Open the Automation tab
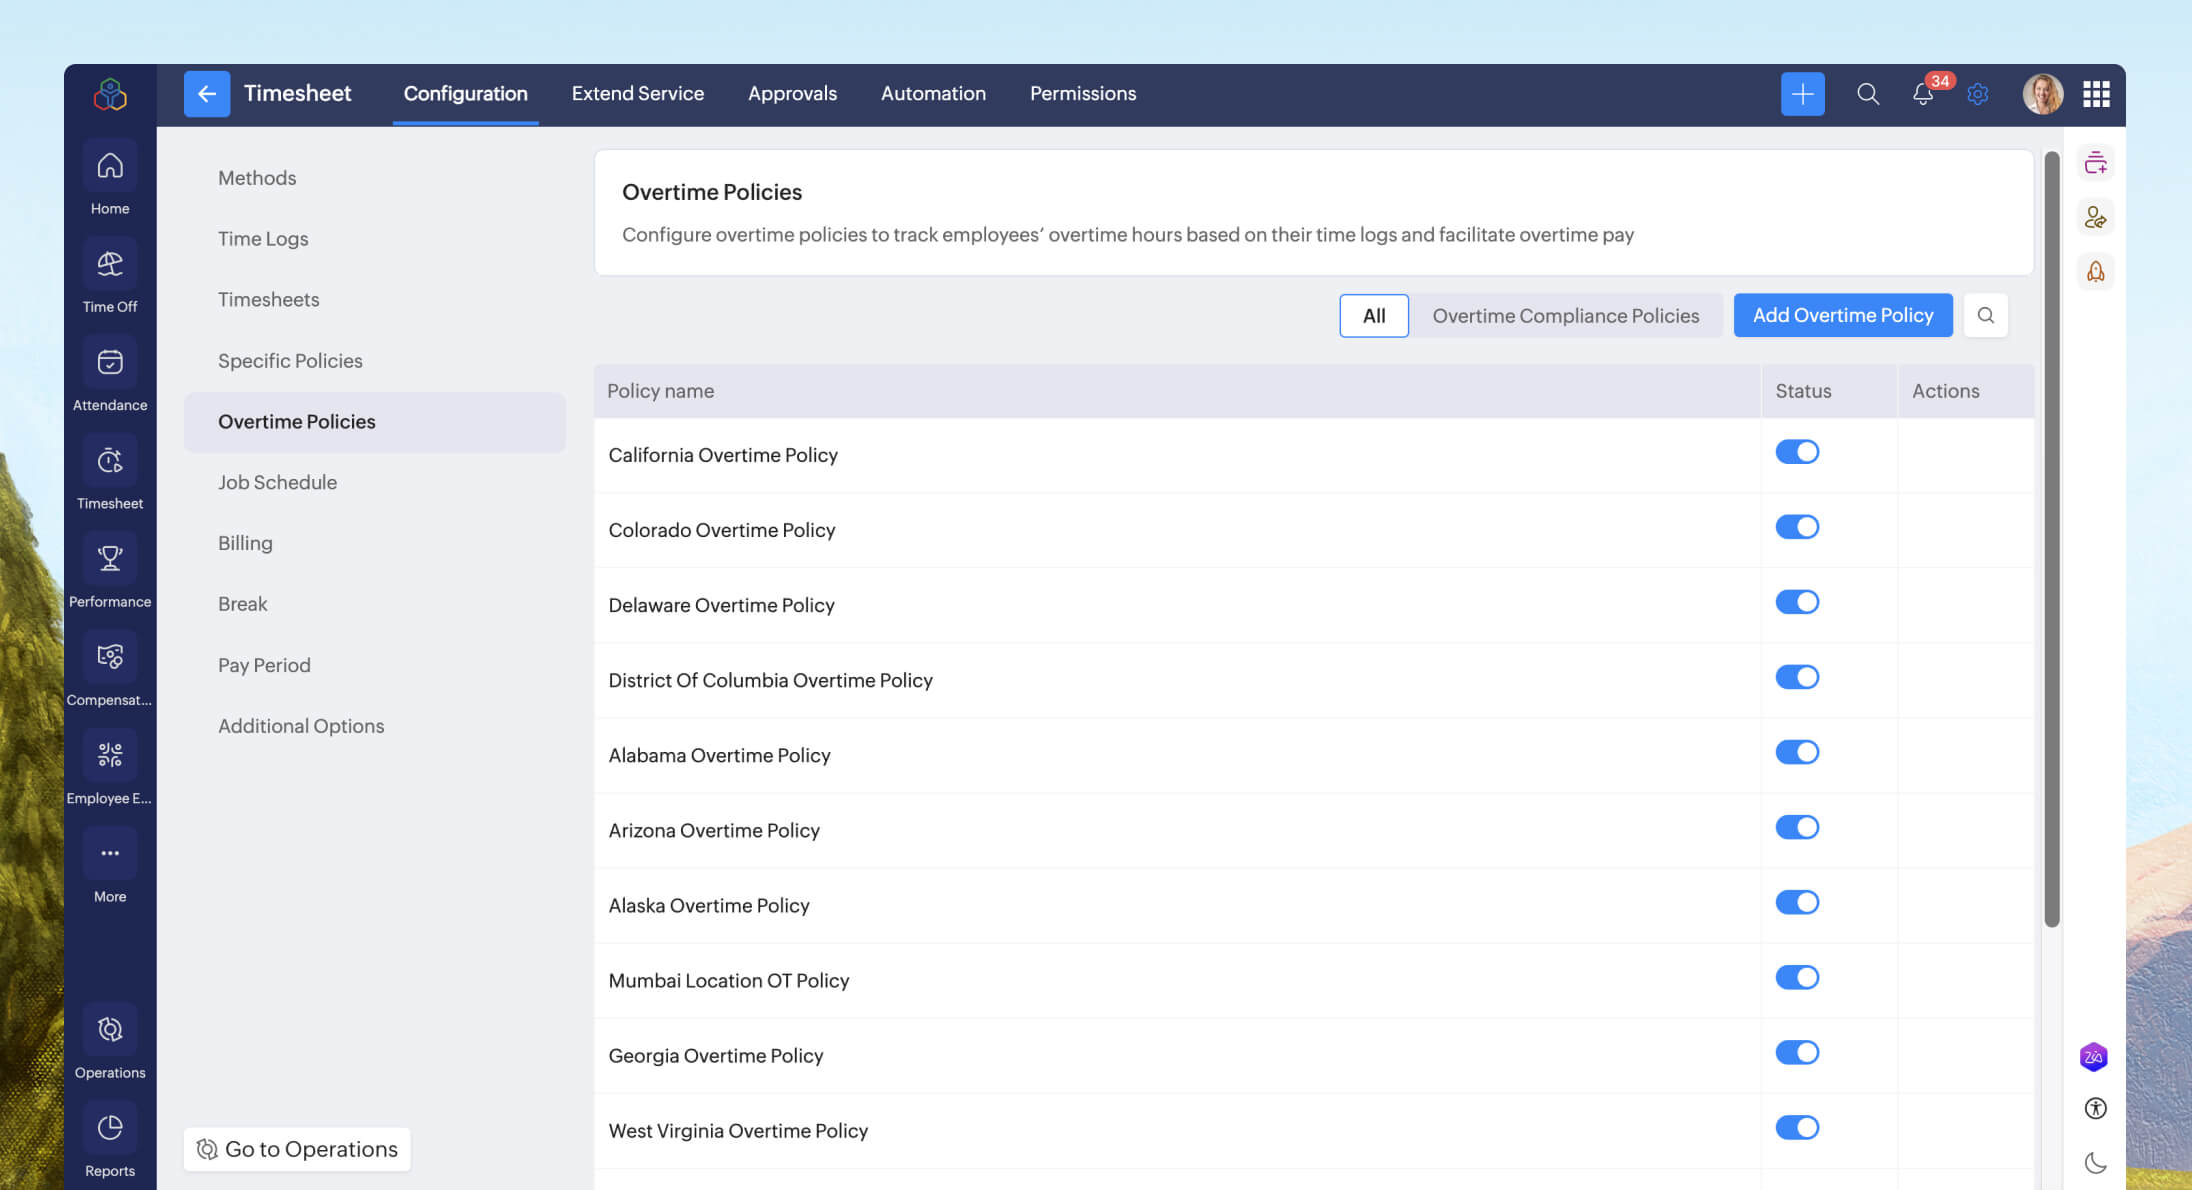Image resolution: width=2192 pixels, height=1190 pixels. pyautogui.click(x=933, y=94)
